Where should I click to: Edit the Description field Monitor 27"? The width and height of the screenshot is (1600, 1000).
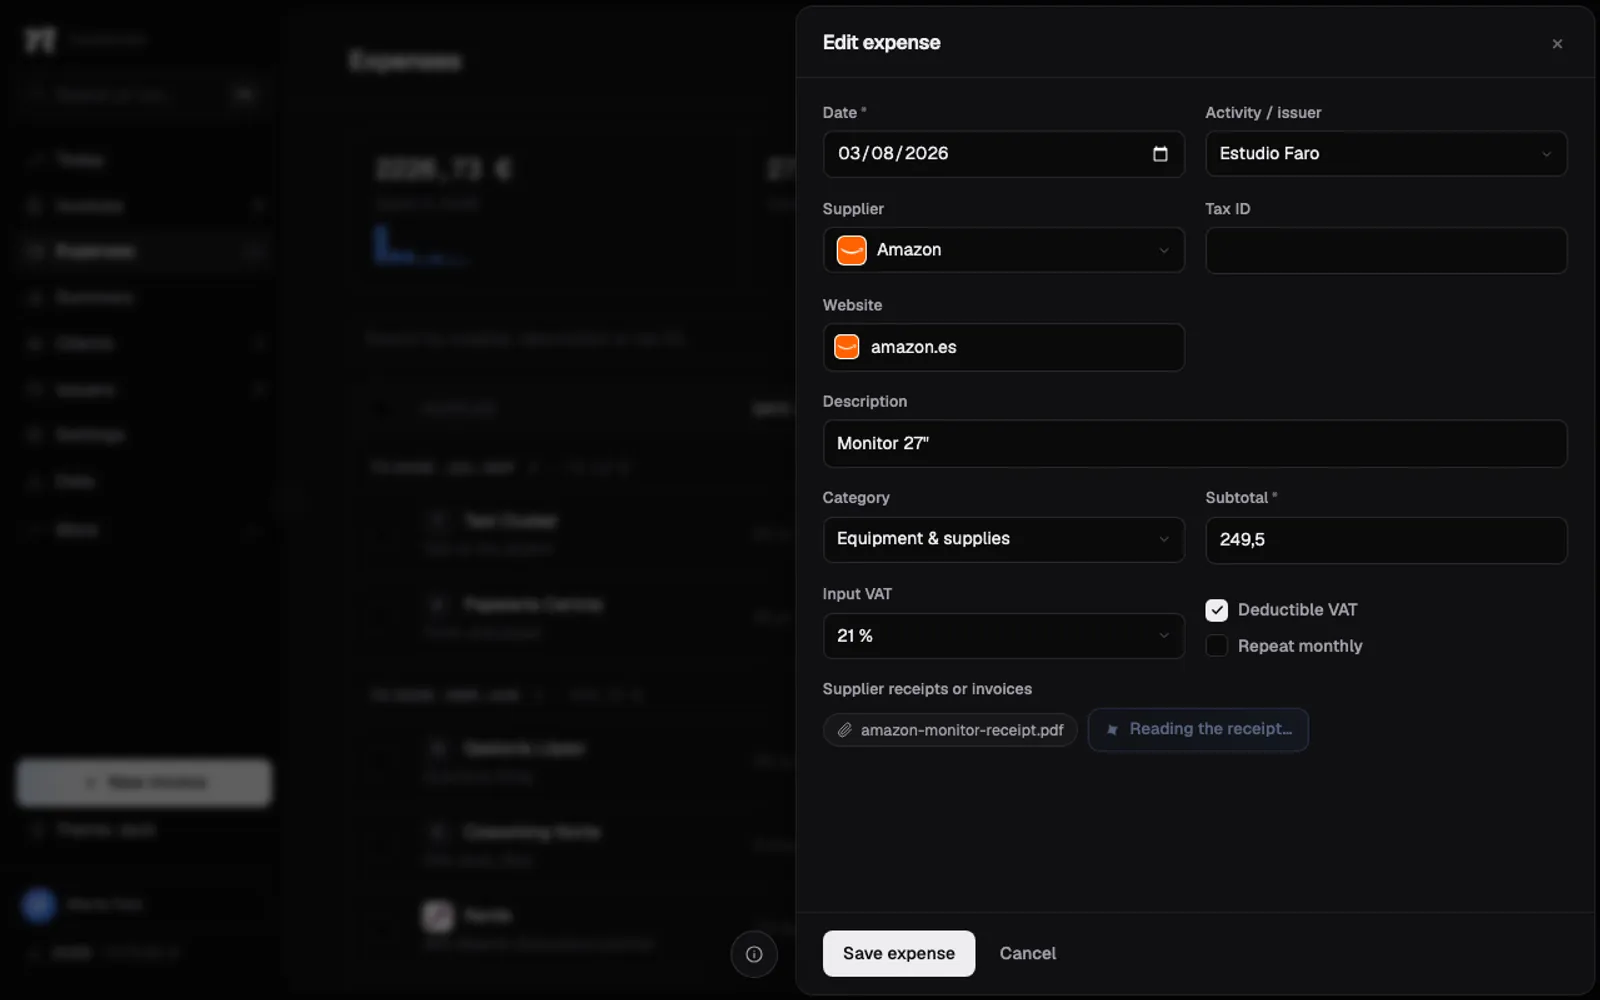[1195, 443]
